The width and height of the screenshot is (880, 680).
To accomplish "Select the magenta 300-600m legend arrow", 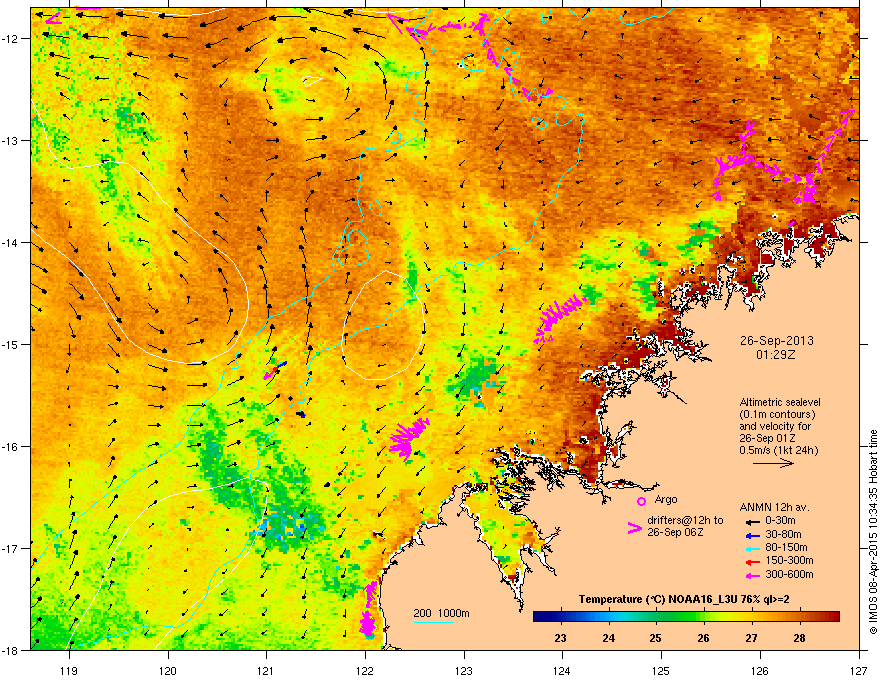I will click(x=752, y=575).
